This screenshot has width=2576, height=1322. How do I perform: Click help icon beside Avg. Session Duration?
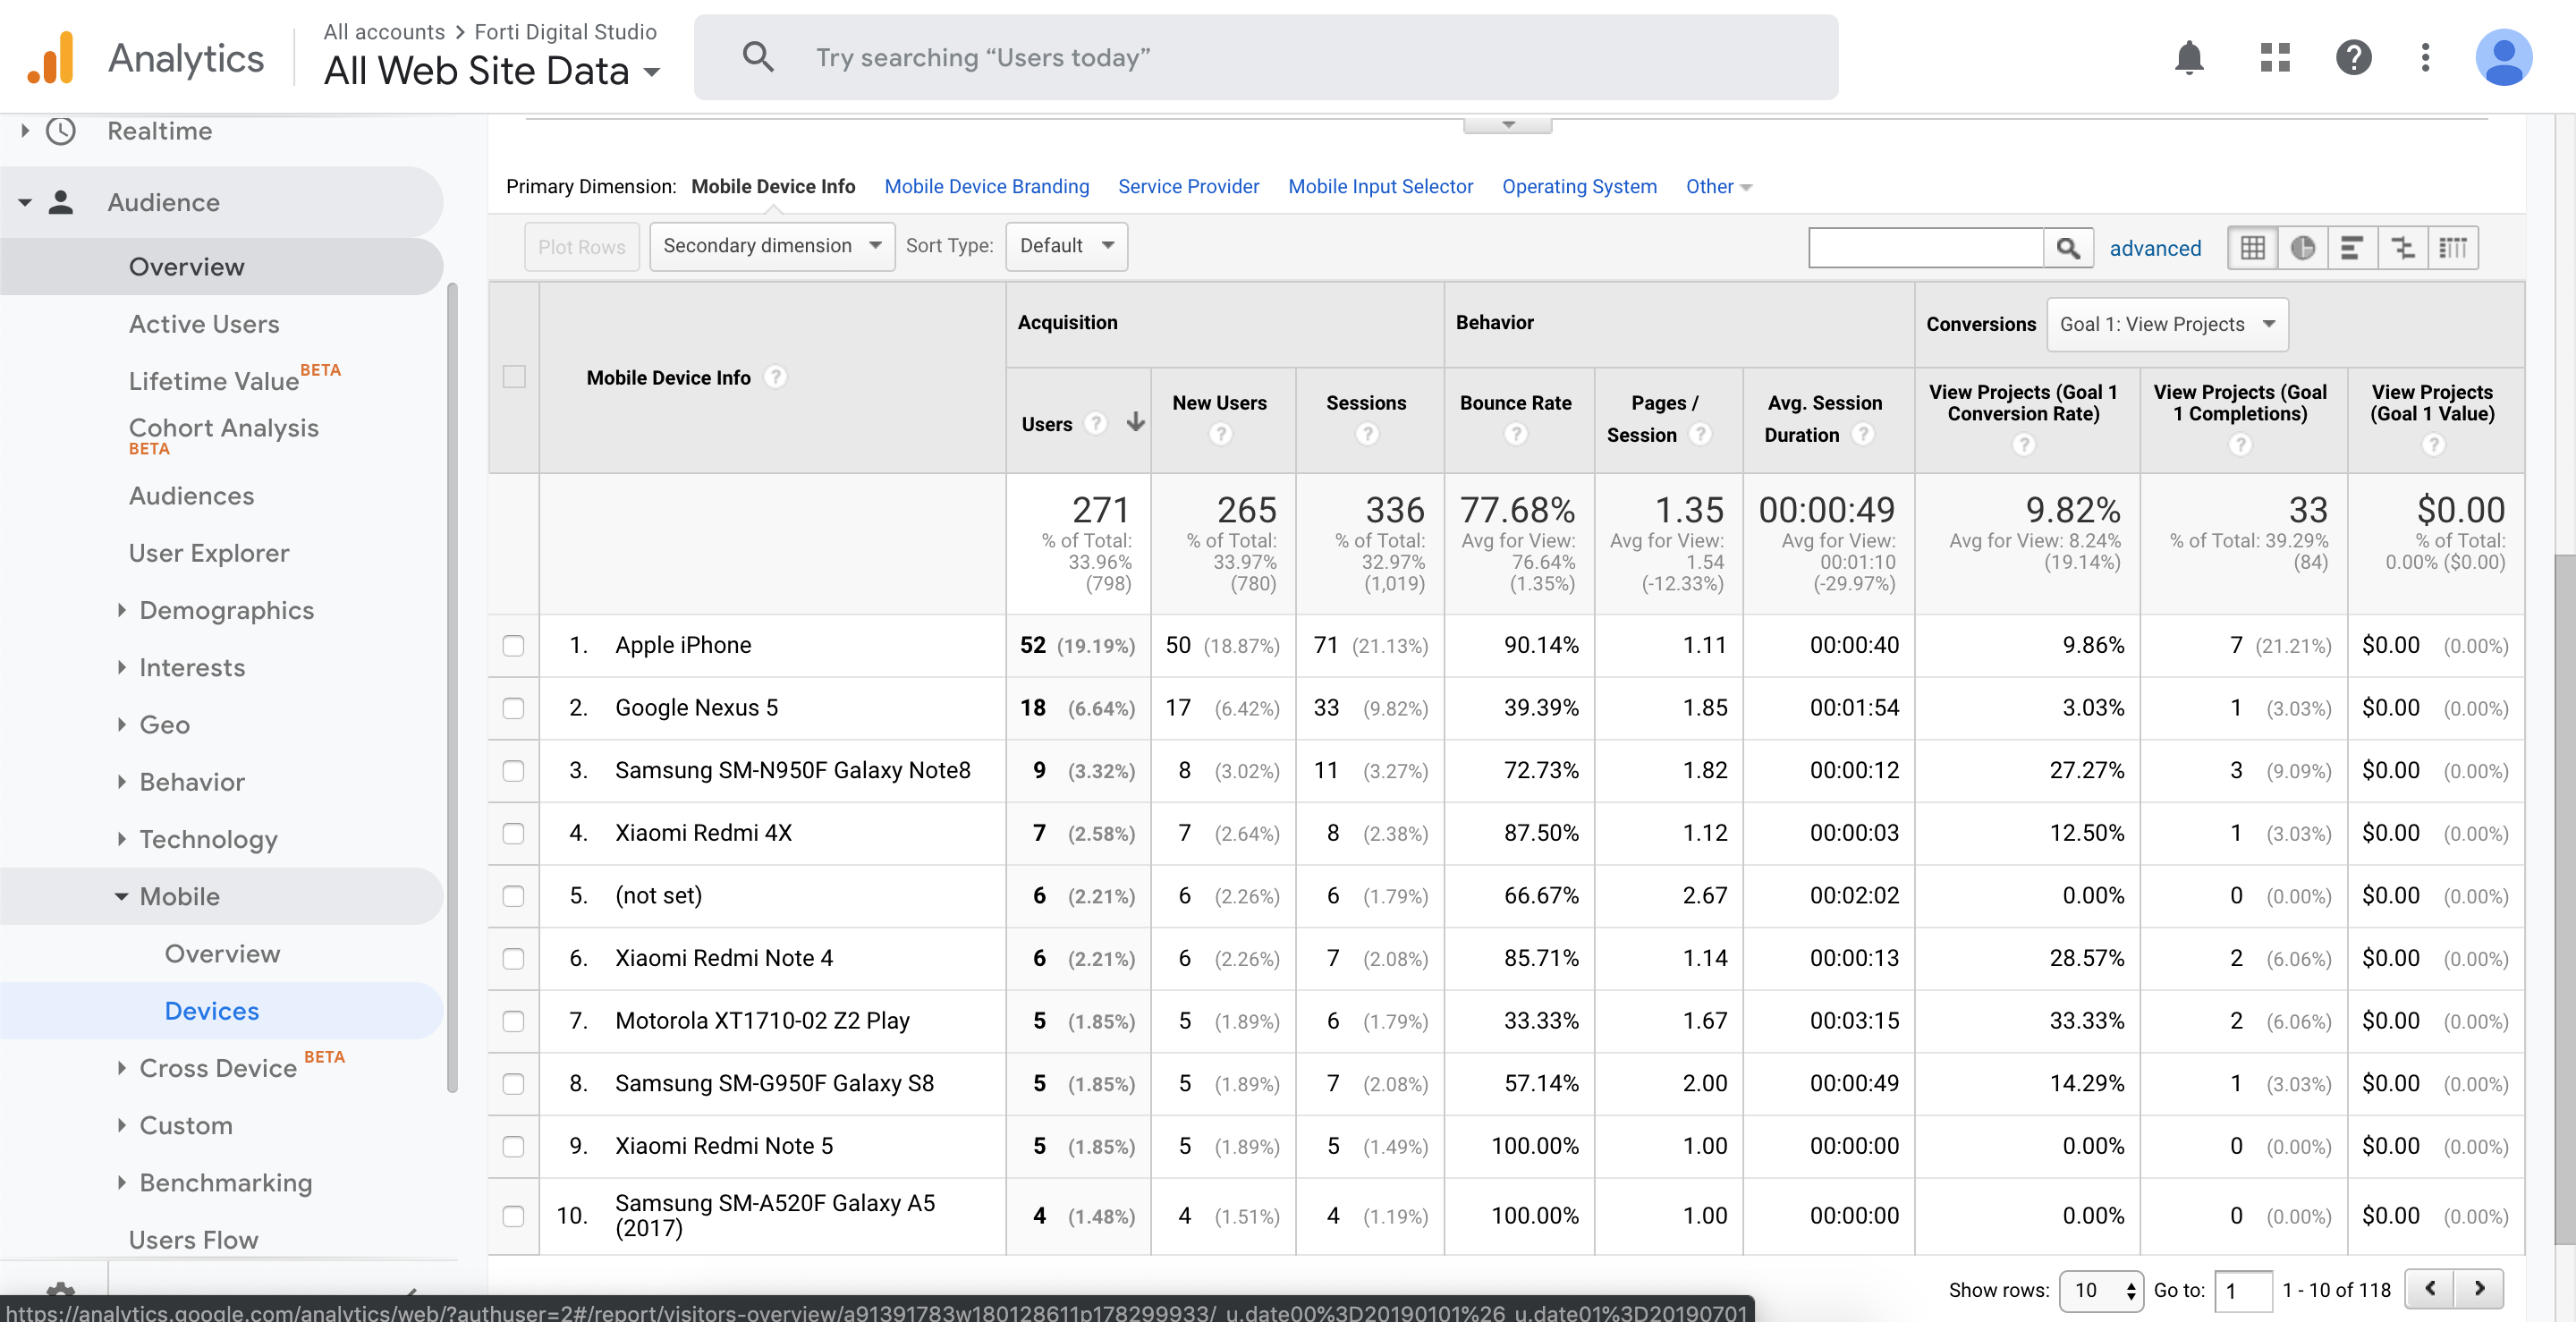pos(1862,434)
